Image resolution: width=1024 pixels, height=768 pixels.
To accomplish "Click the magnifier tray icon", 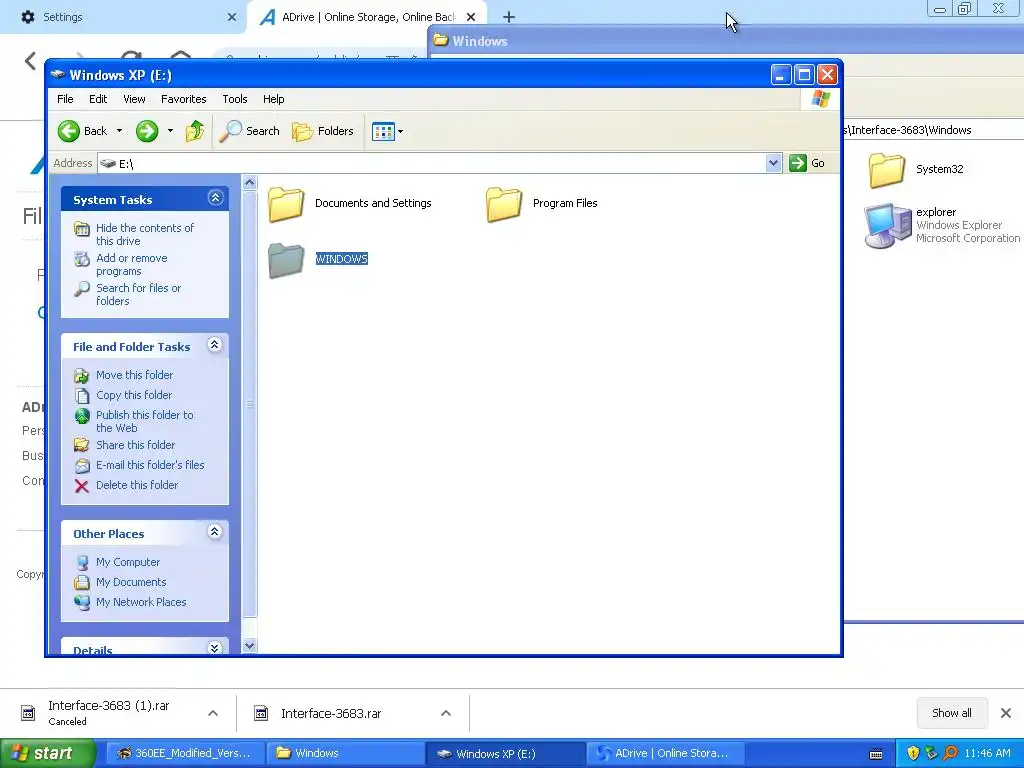I will click(950, 754).
